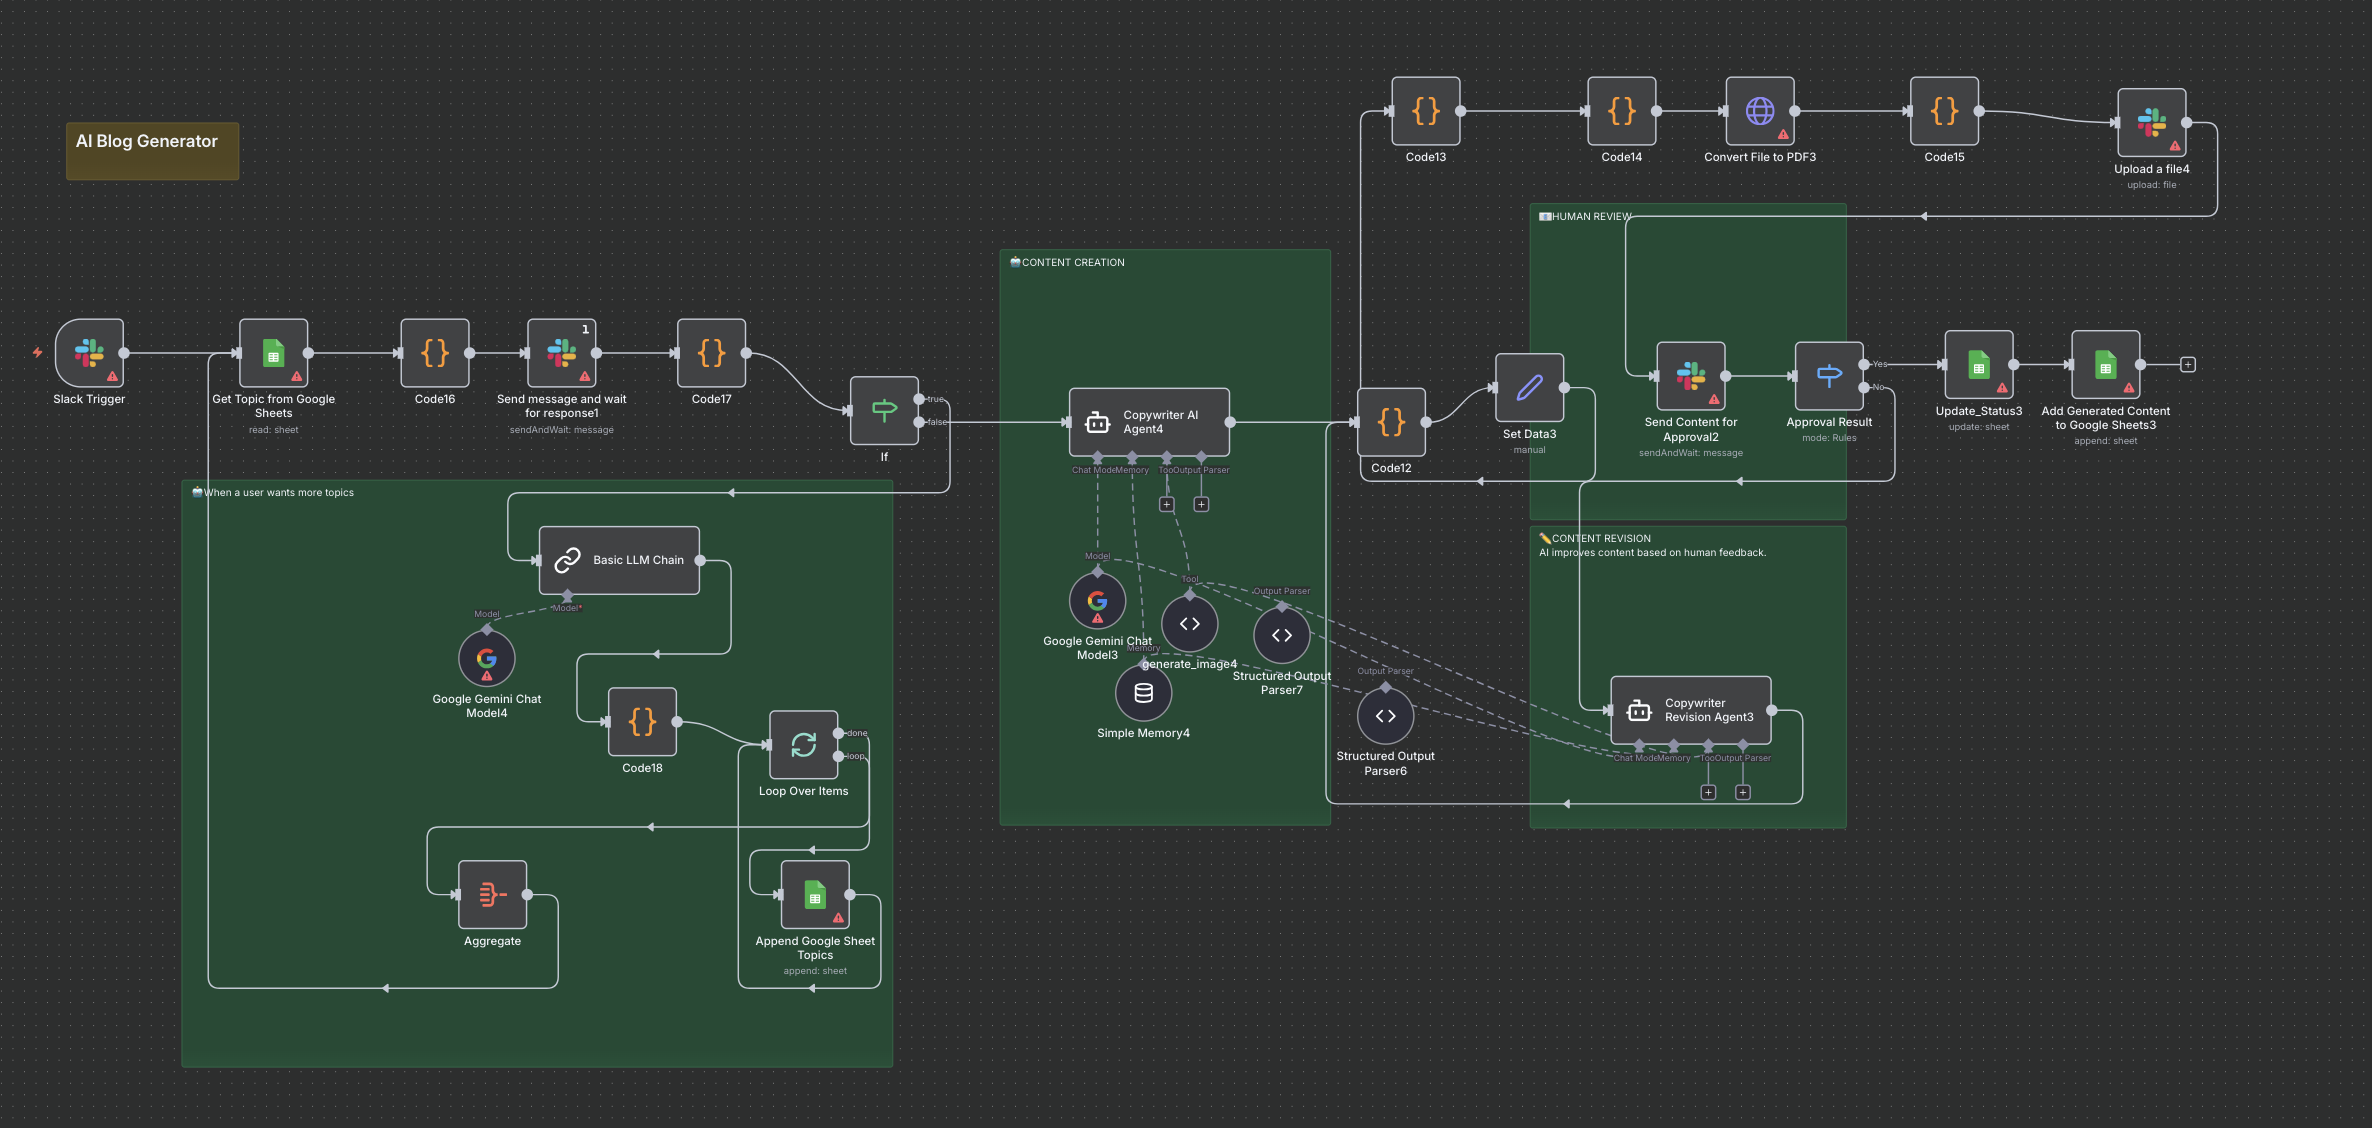Open the Approval Result rules node
The image size is (2372, 1128).
[x=1828, y=377]
